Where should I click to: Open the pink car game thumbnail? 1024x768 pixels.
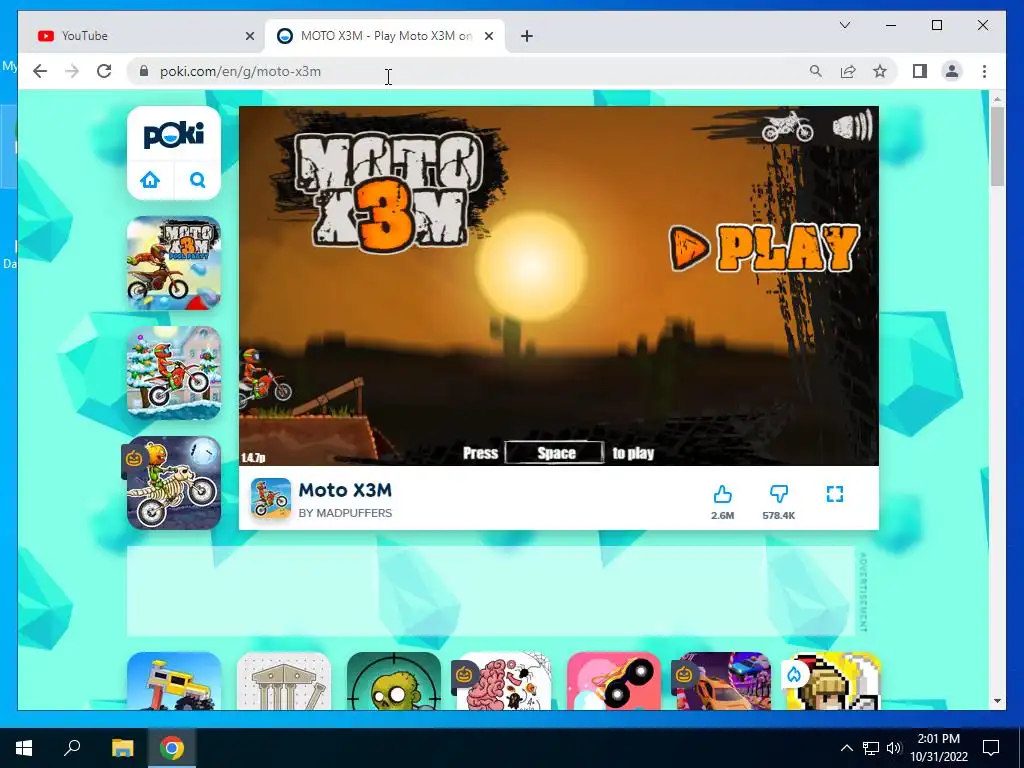coord(613,680)
